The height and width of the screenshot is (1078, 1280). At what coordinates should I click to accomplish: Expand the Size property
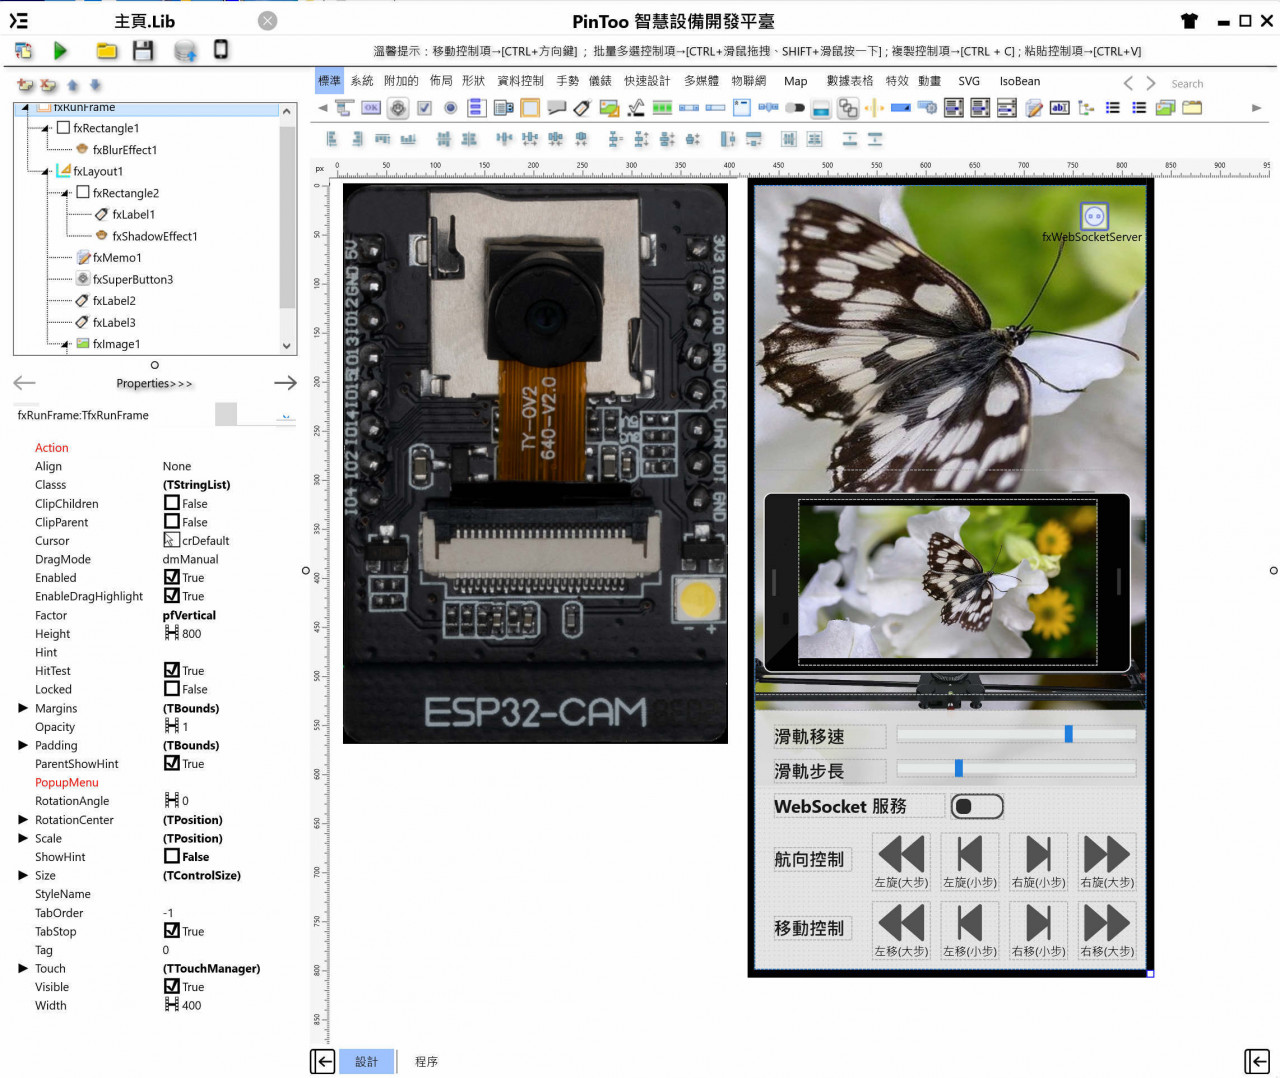coord(23,875)
